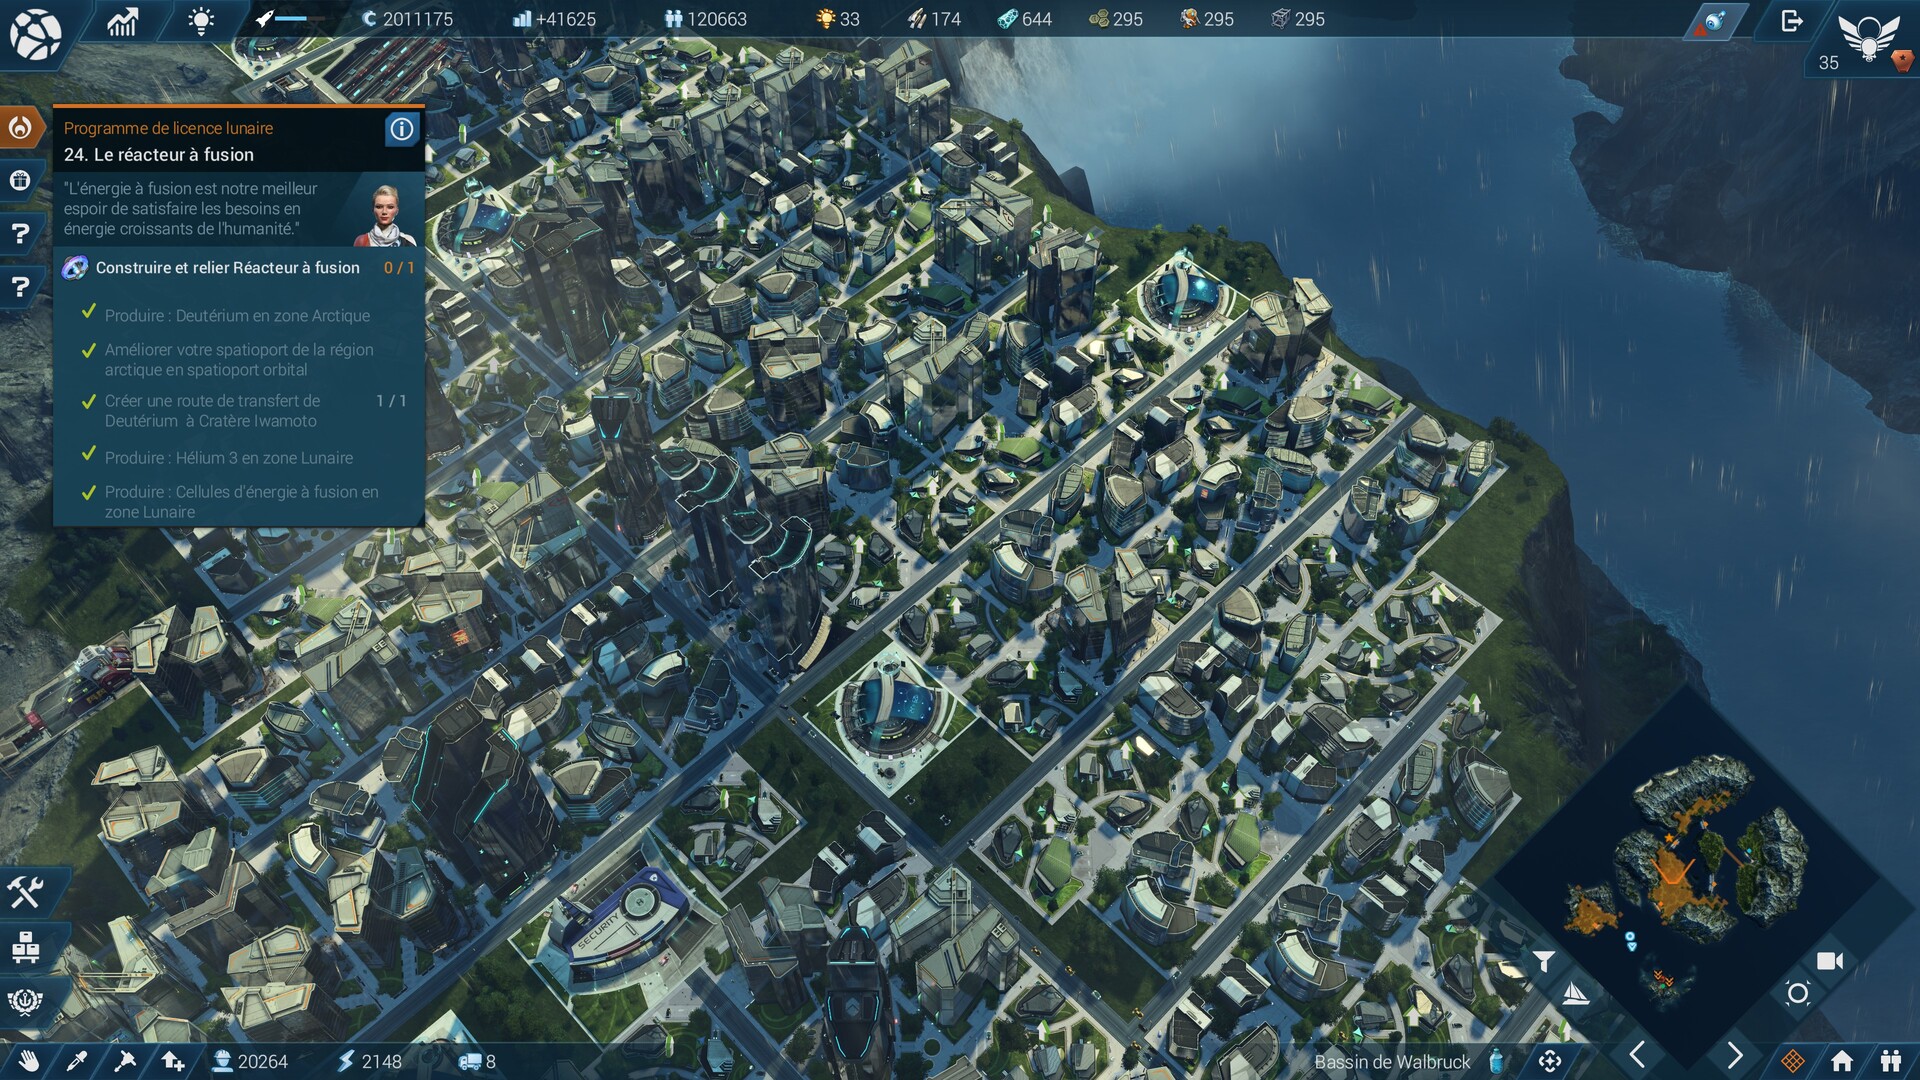Click the credits balance 2011175
The width and height of the screenshot is (1920, 1080).
407,19
